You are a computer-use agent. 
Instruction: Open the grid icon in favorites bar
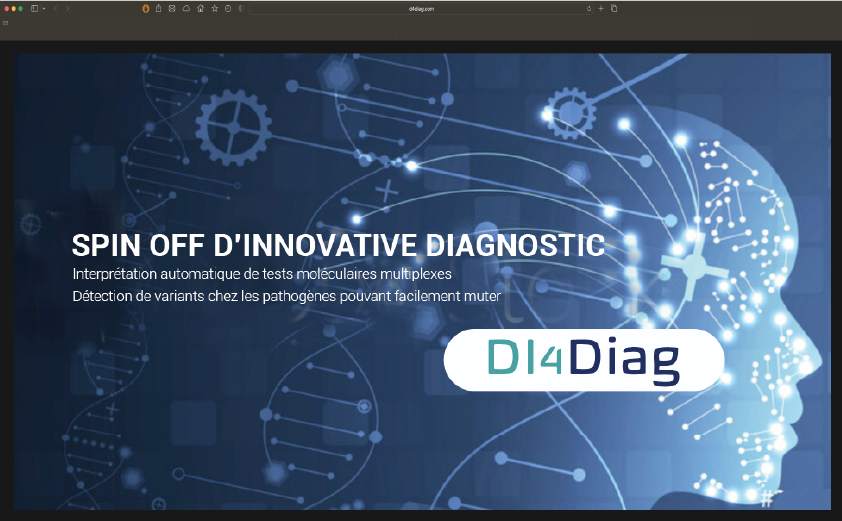tap(6, 22)
